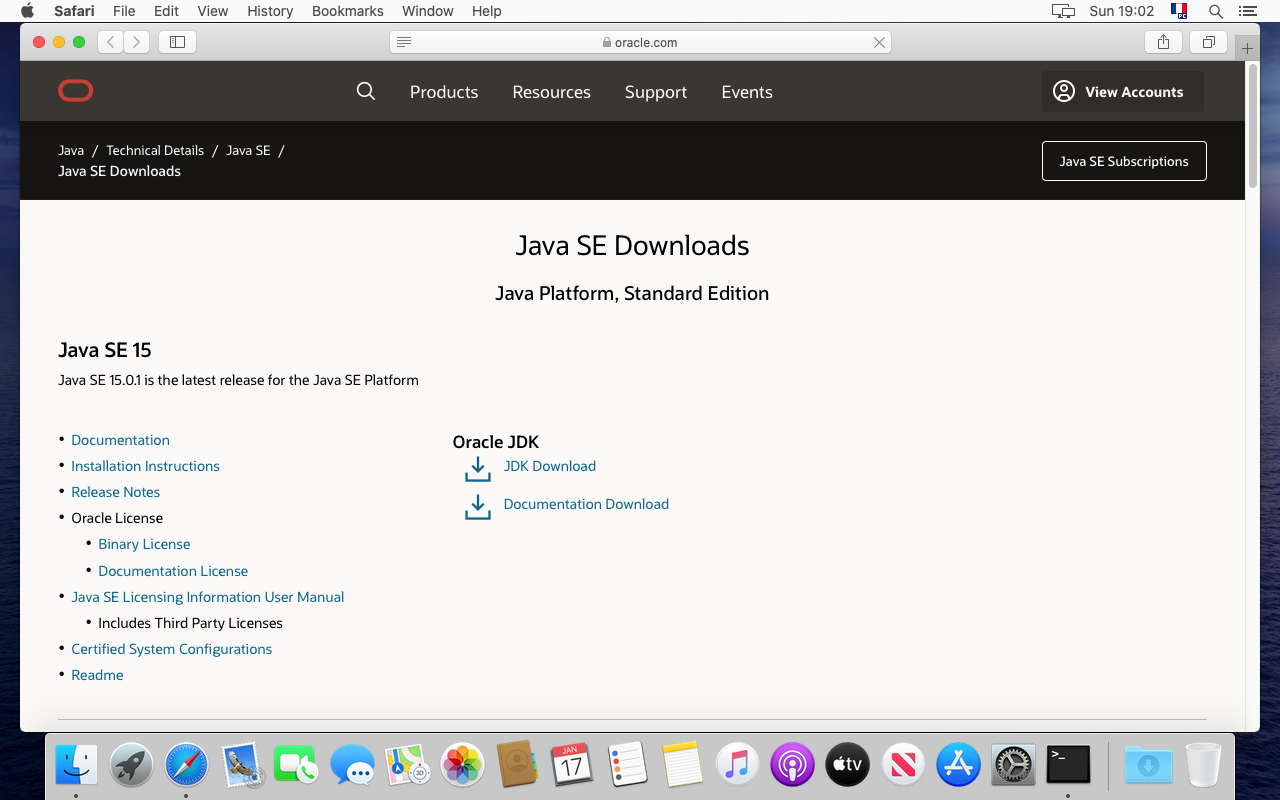Go back with Safari's back arrow
Viewport: 1280px width, 800px height.
pyautogui.click(x=111, y=42)
